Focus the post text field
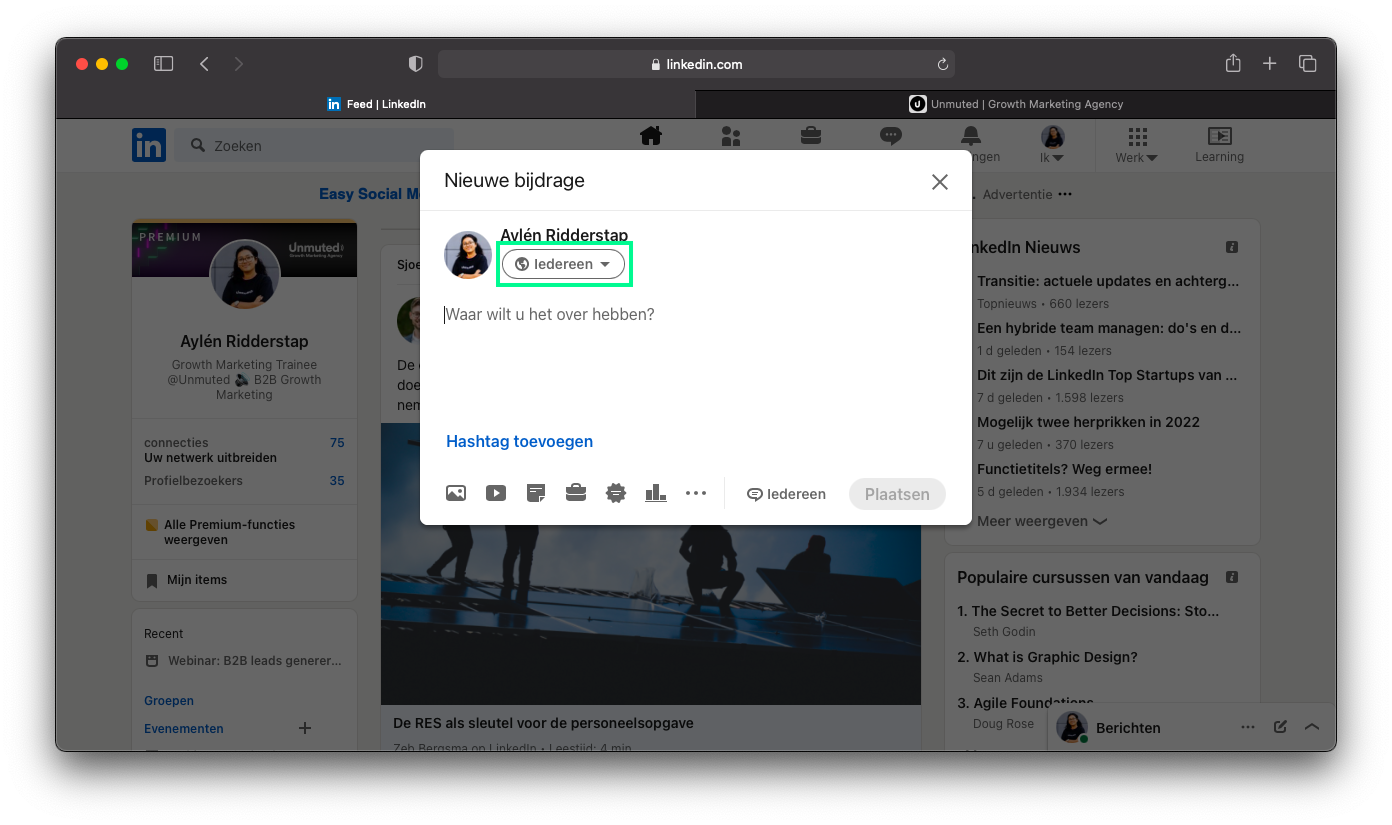Image resolution: width=1392 pixels, height=825 pixels. click(x=695, y=315)
